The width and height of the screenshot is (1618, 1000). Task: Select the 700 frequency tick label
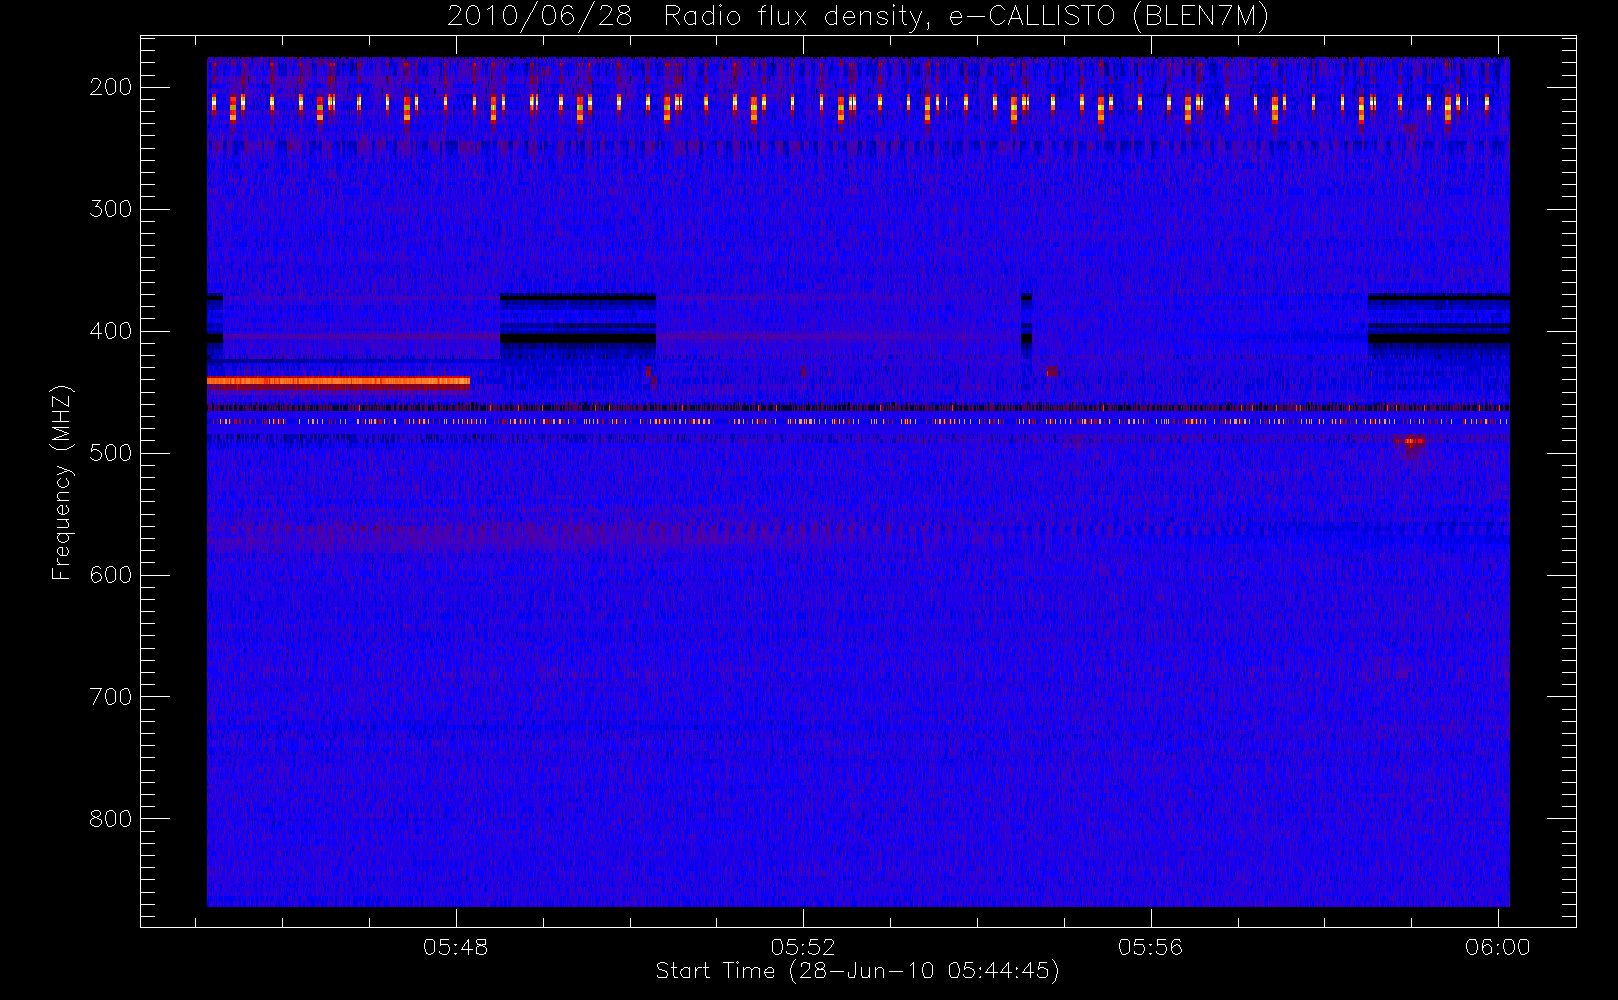coord(110,697)
